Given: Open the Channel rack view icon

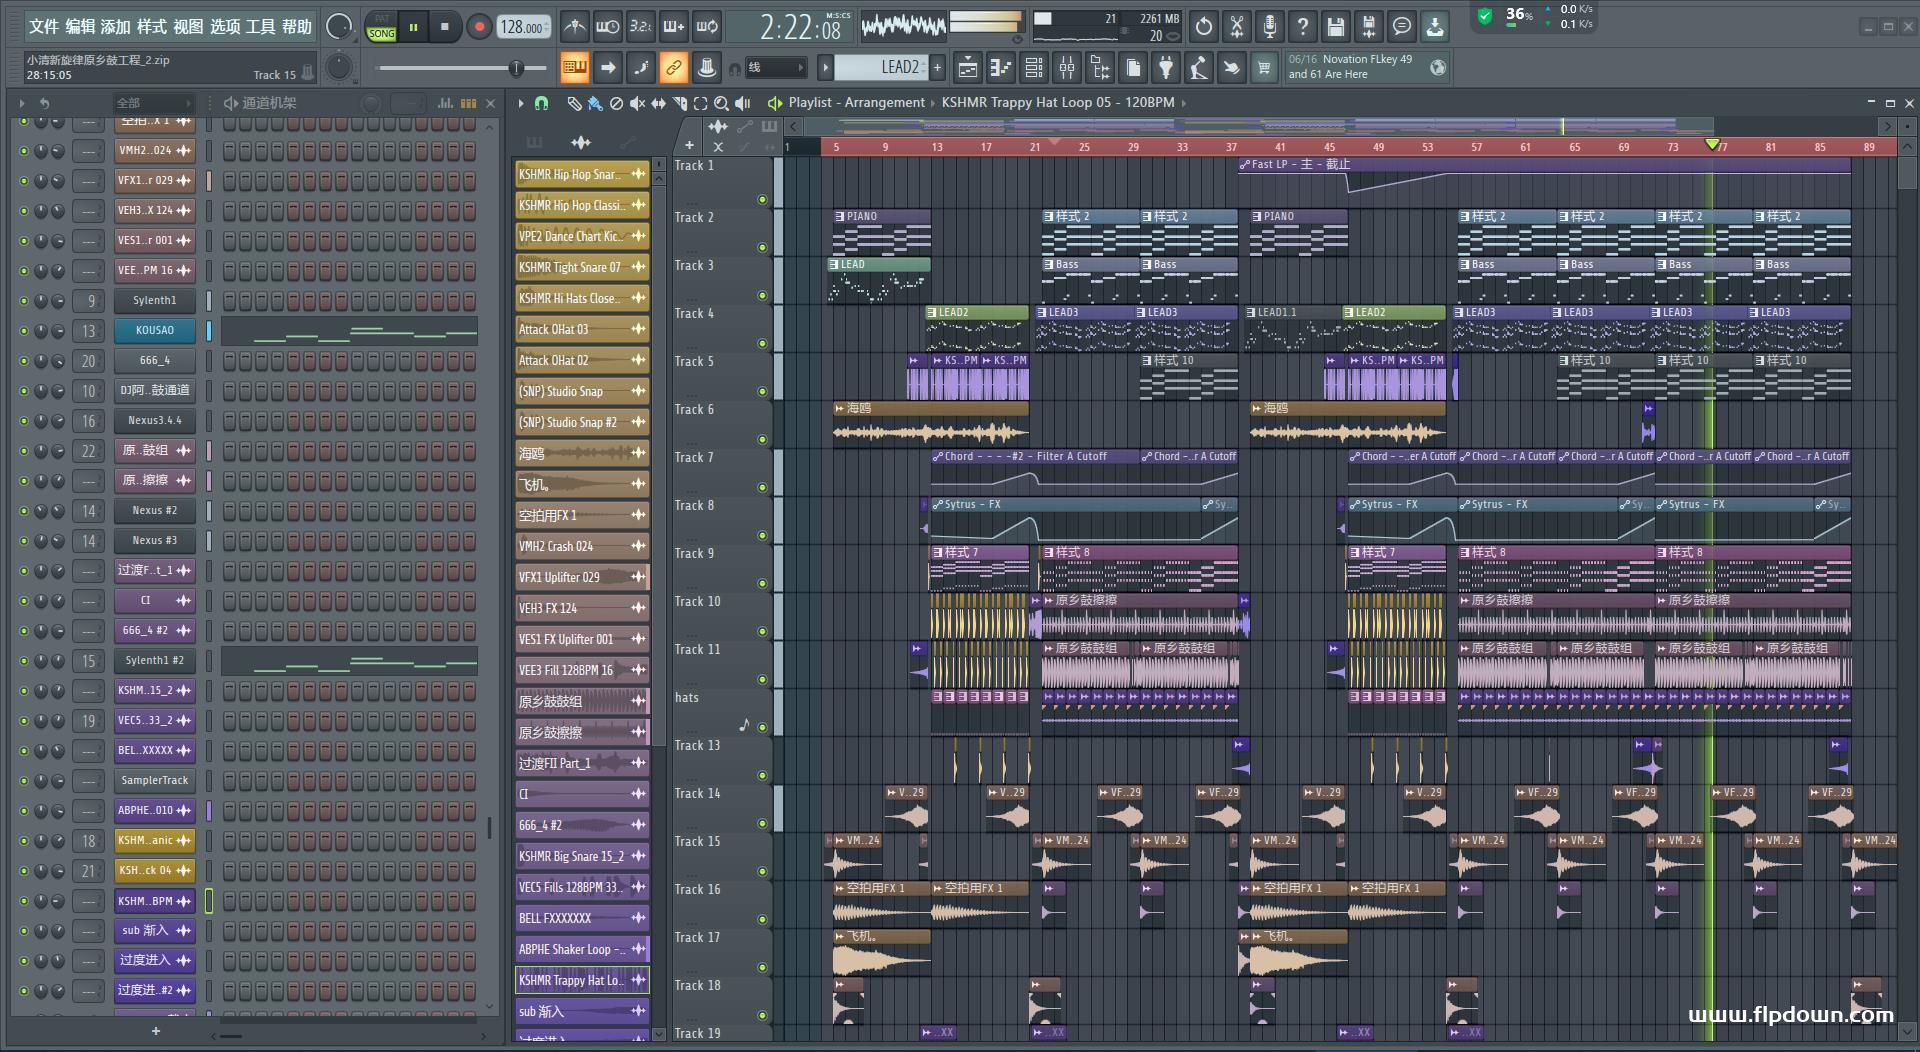Looking at the screenshot, I should [x=1034, y=68].
